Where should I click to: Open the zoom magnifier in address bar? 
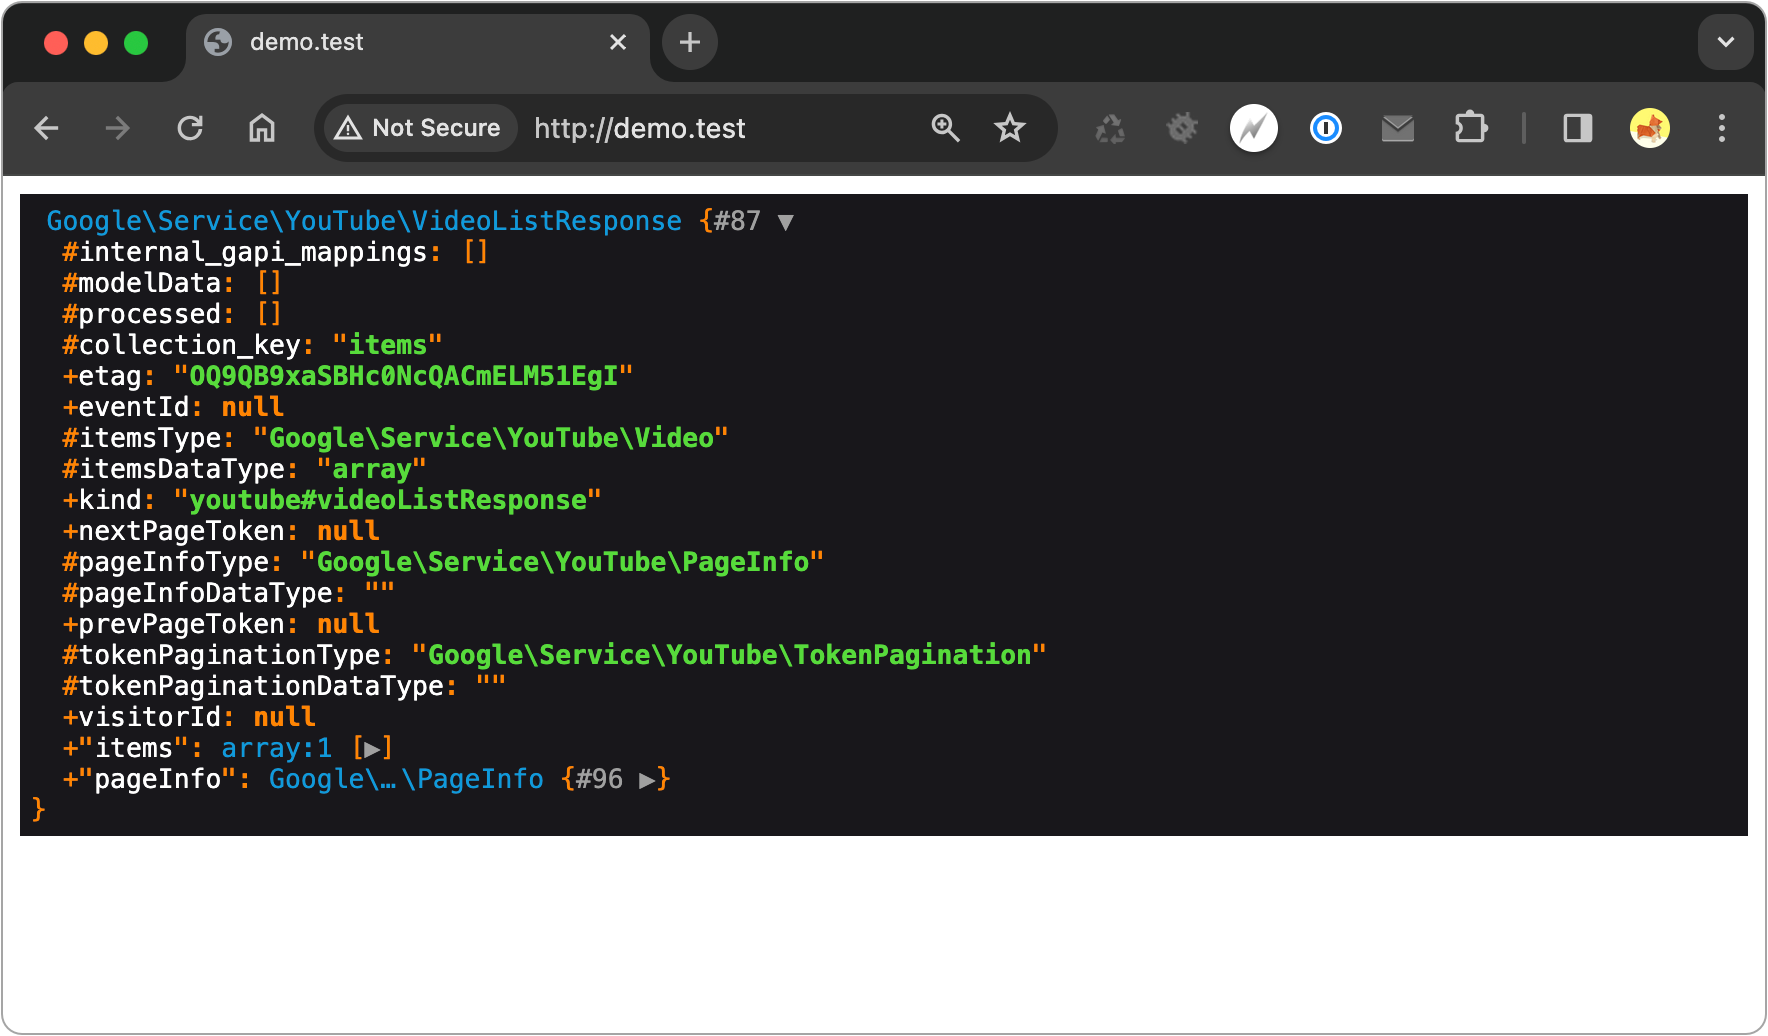pos(945,128)
